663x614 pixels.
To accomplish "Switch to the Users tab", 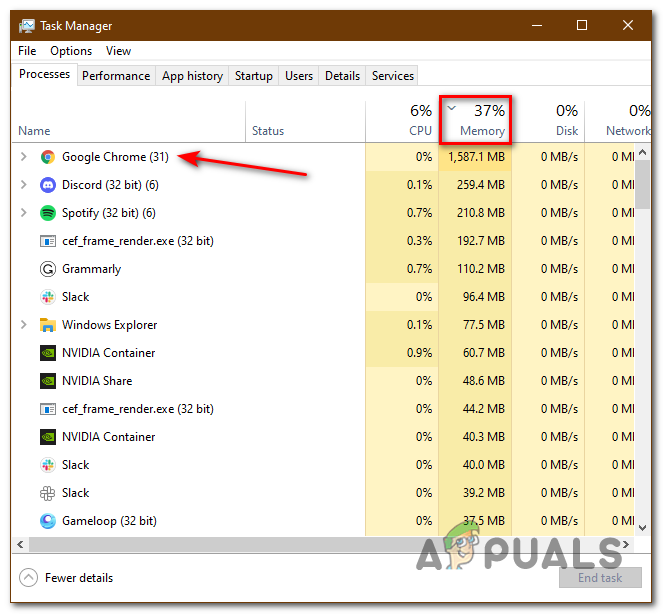I will coord(299,76).
